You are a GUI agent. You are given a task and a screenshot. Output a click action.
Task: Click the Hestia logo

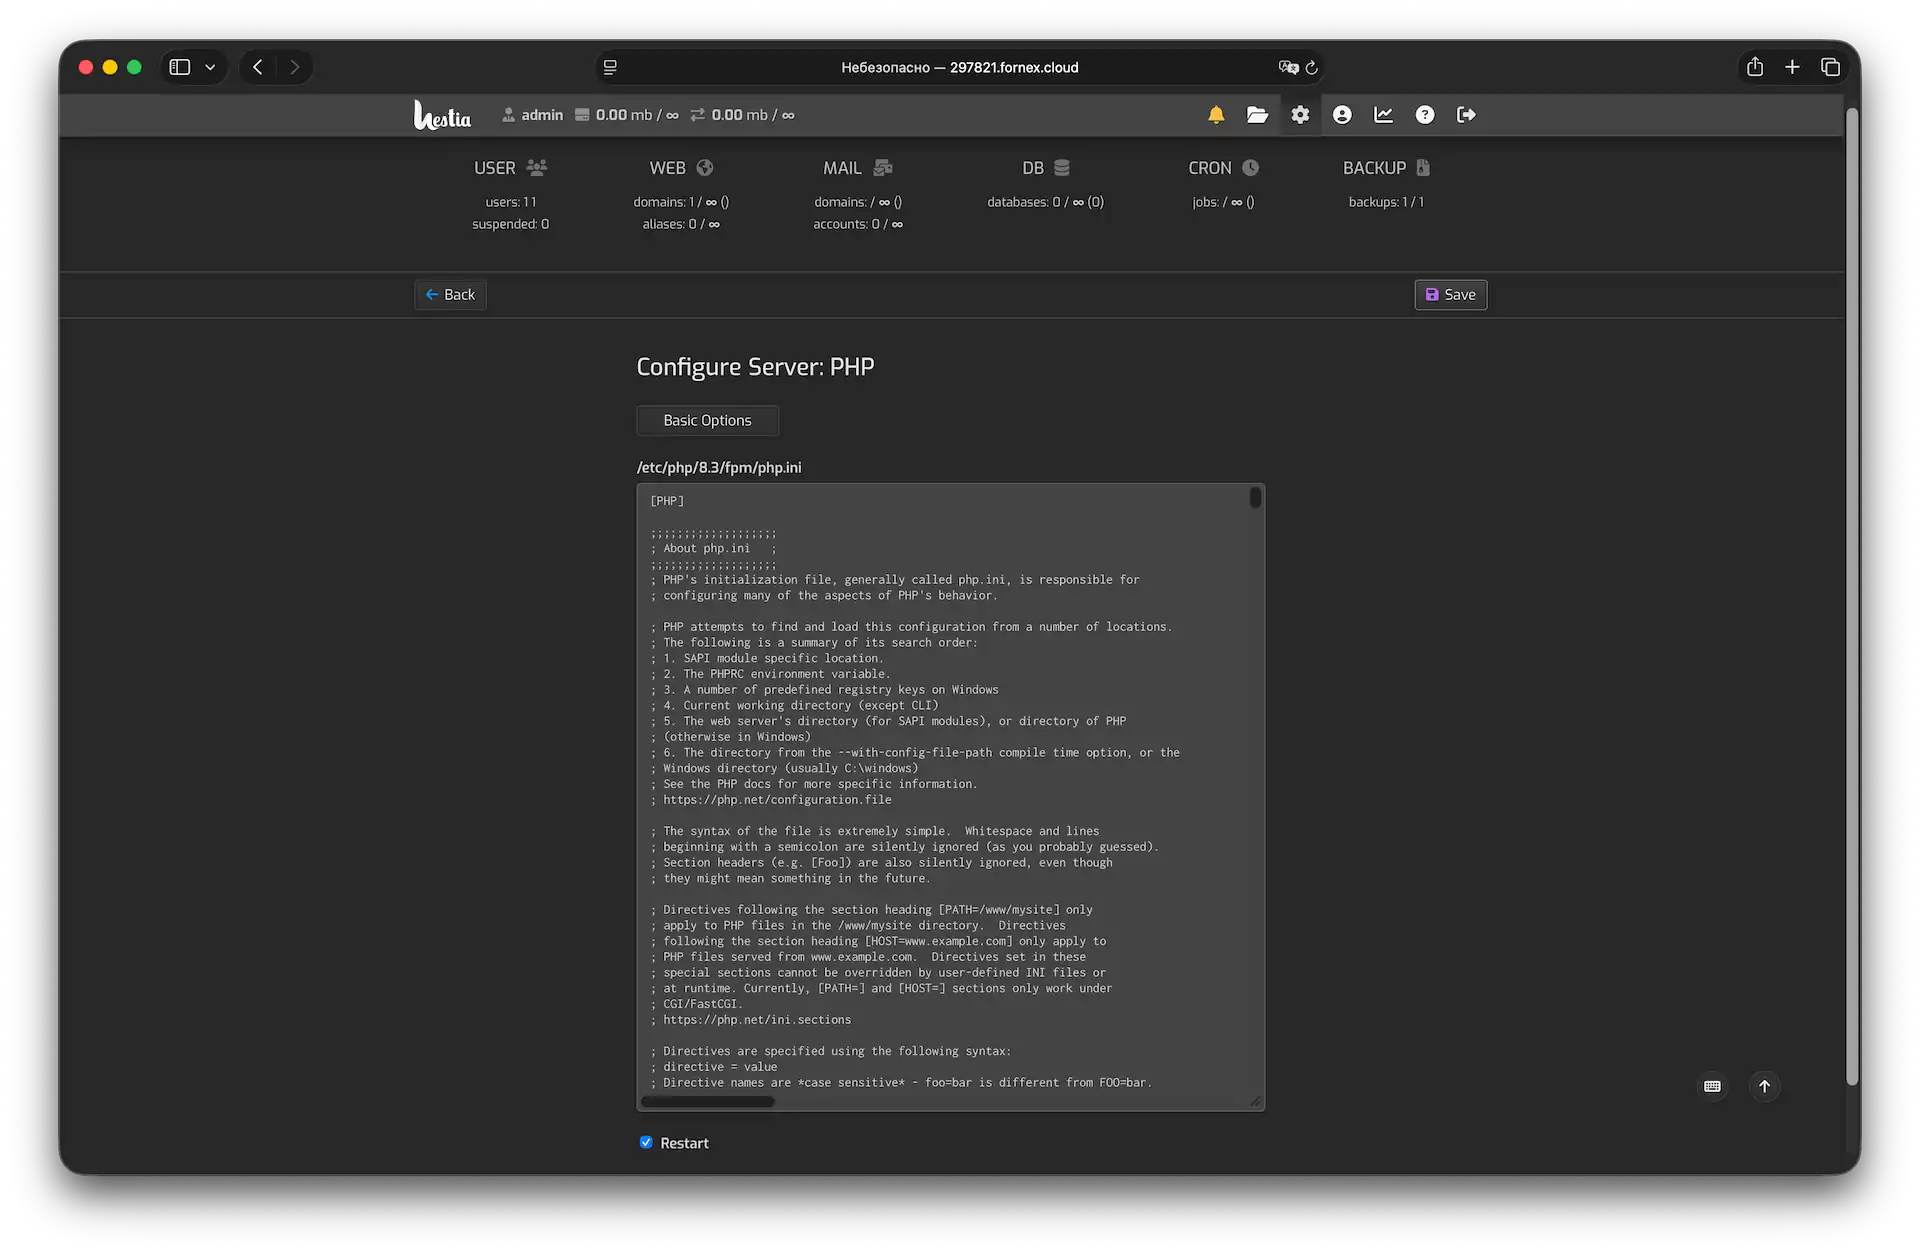click(x=442, y=115)
